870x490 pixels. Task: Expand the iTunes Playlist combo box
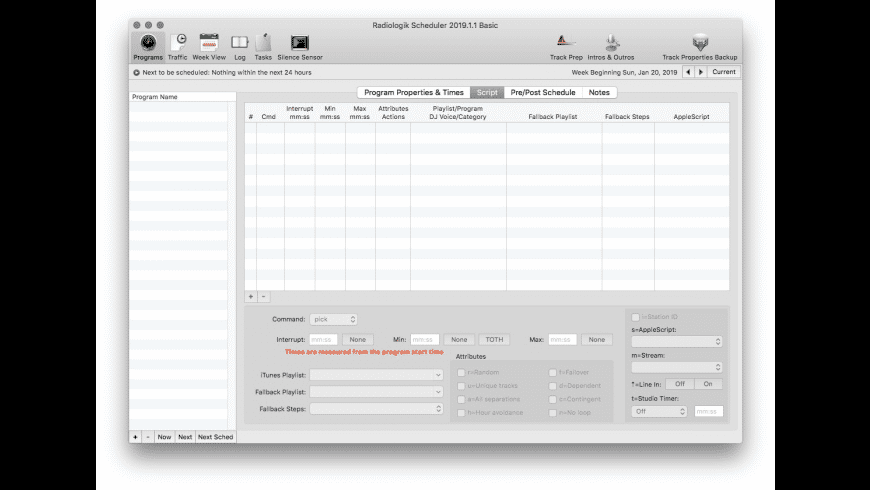tap(376, 375)
